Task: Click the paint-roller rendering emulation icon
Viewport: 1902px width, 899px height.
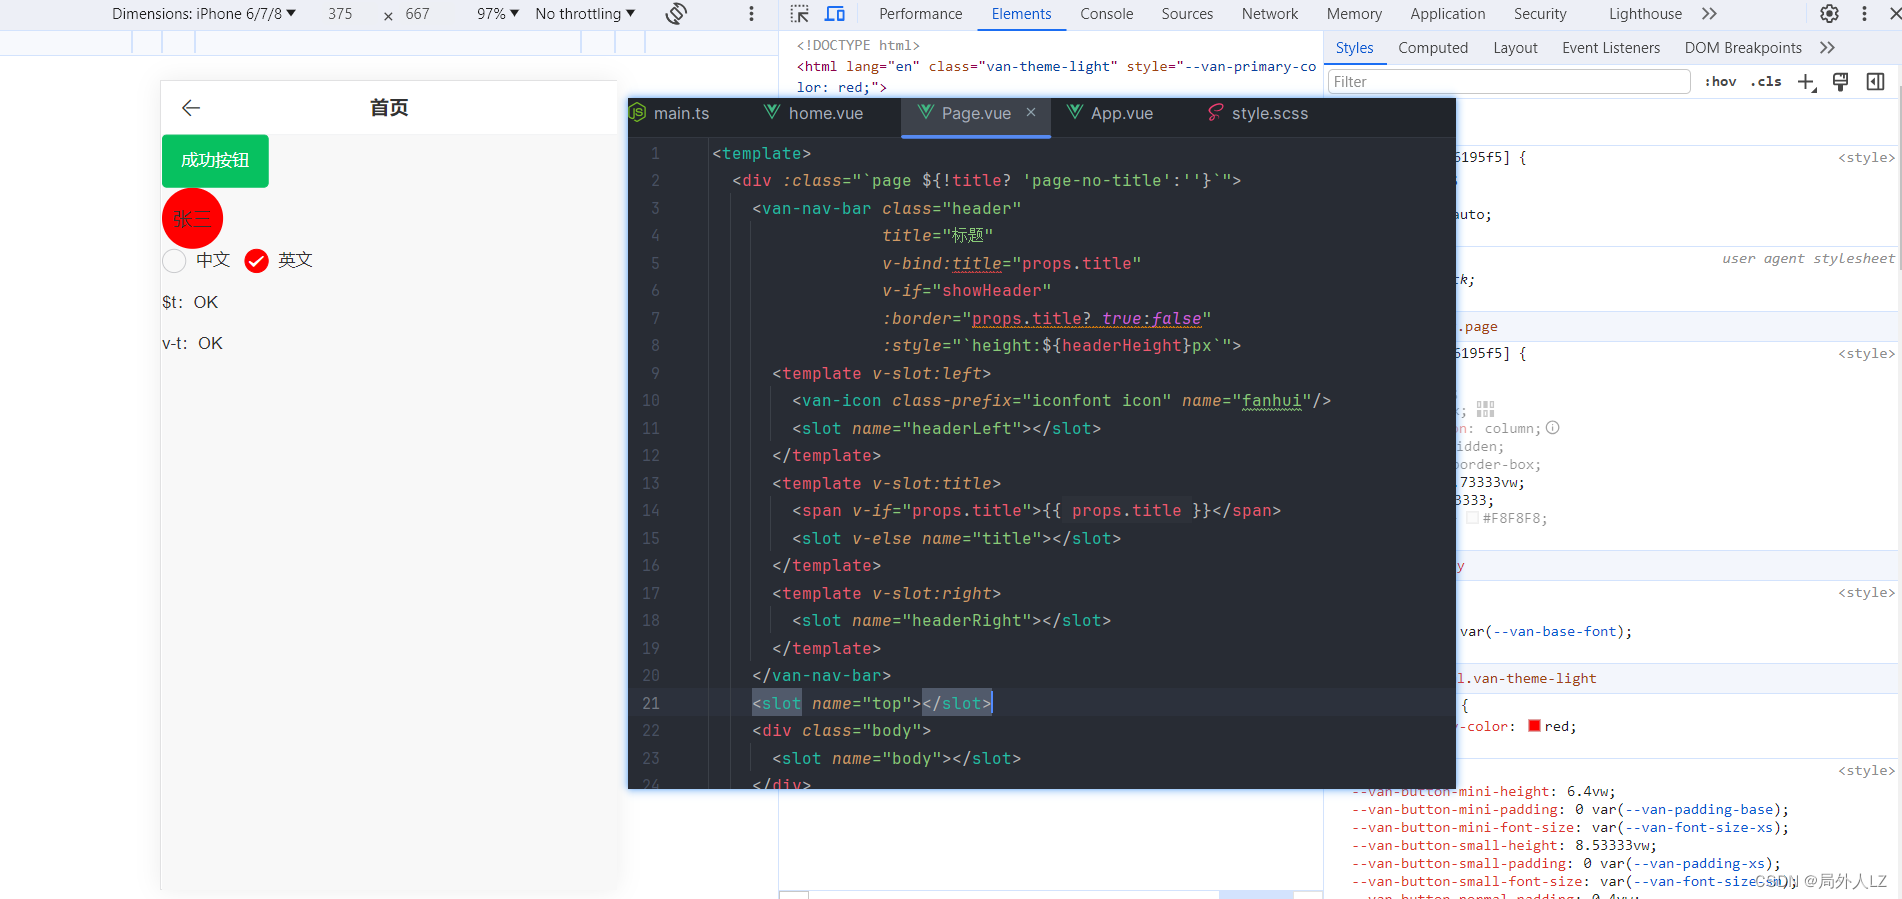Action: coord(1840,82)
